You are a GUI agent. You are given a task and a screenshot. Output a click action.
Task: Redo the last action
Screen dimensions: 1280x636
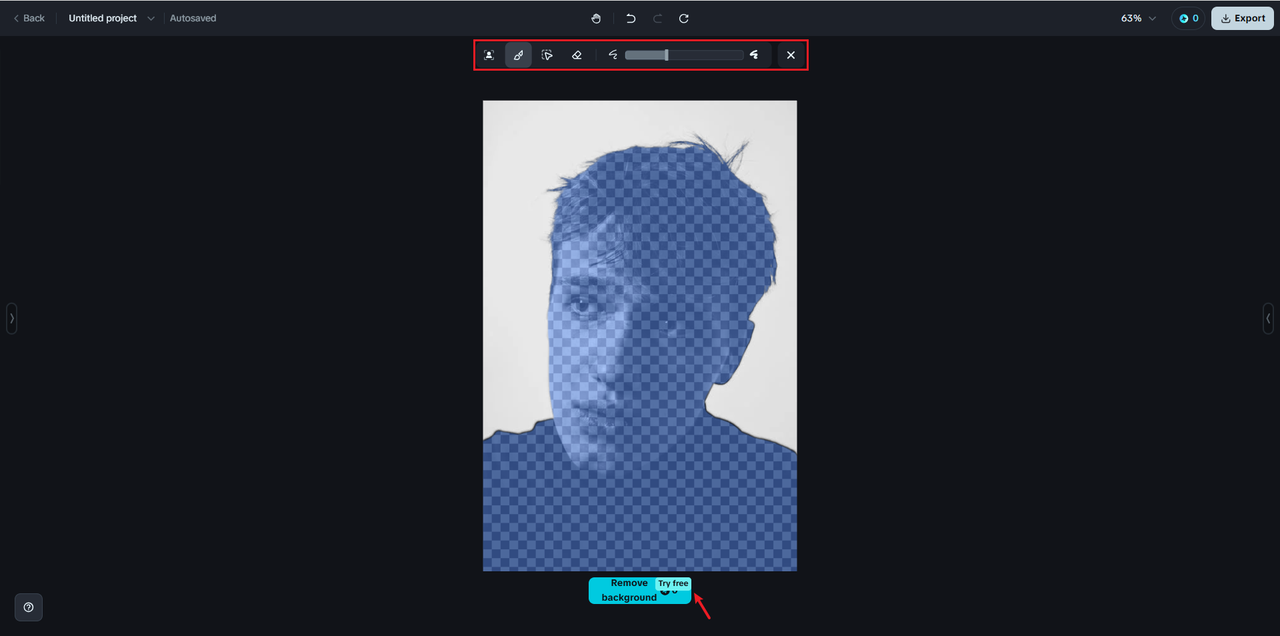657,18
